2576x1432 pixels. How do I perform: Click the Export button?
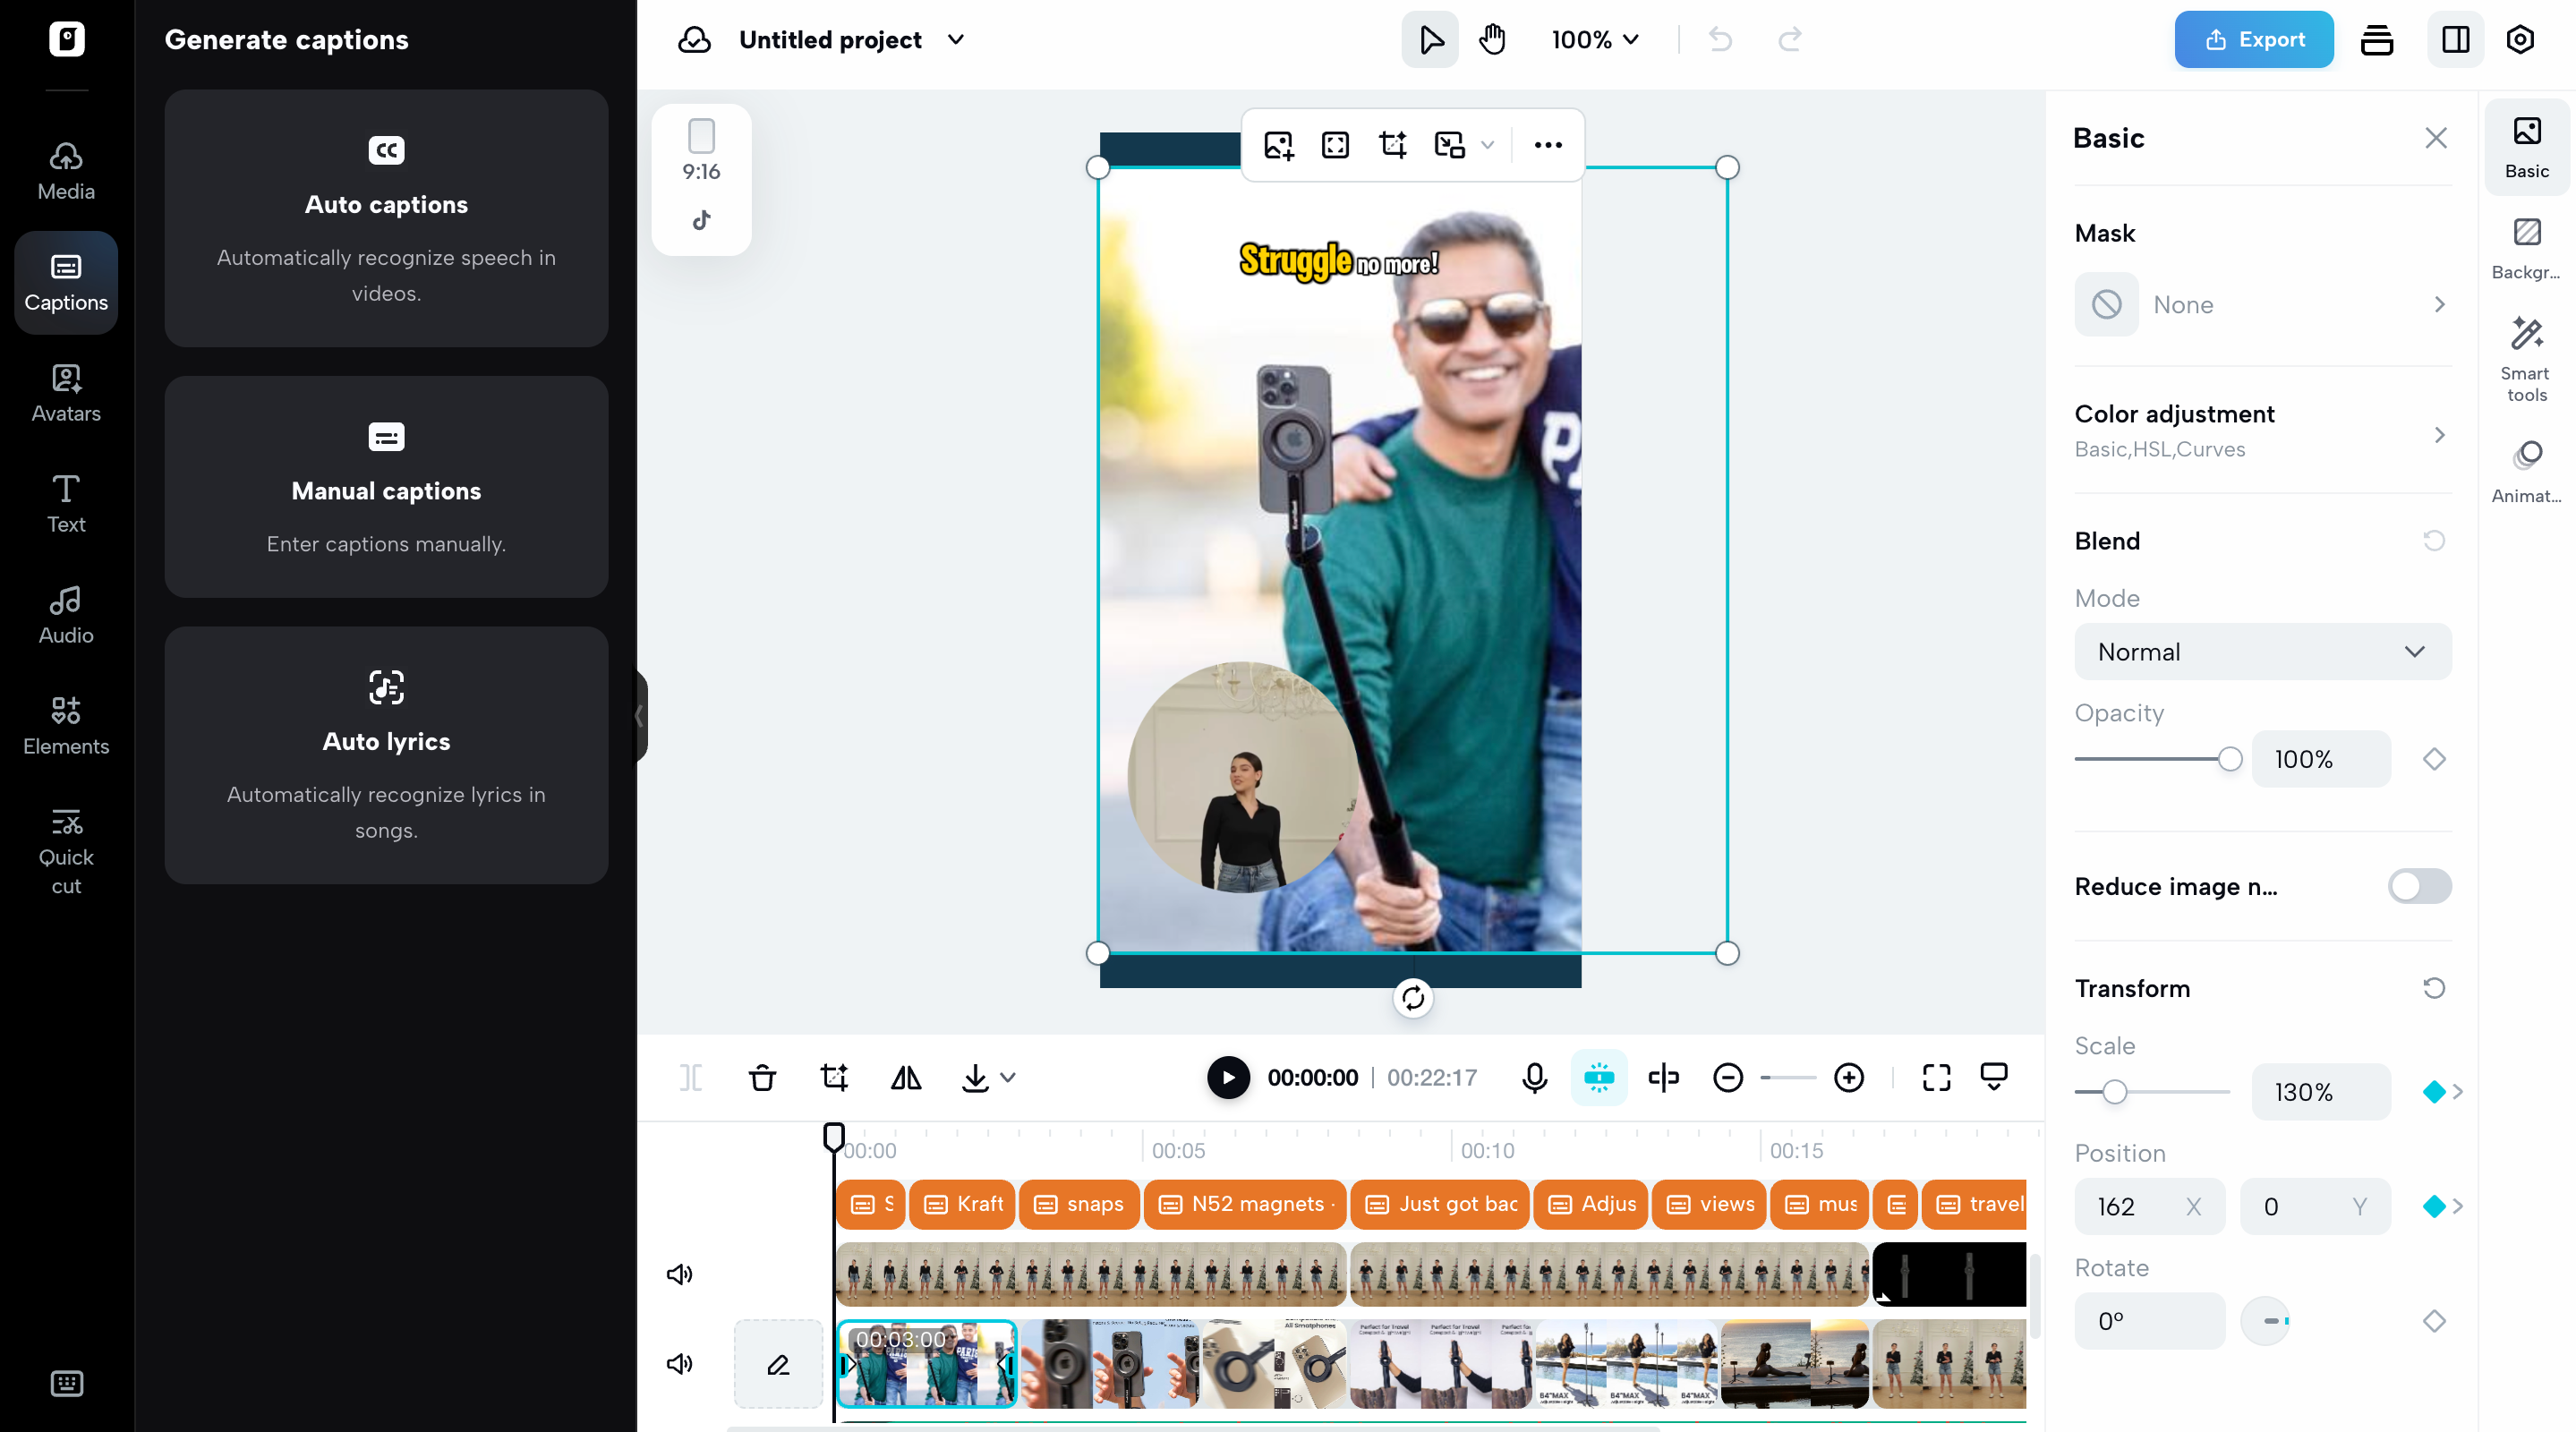click(x=2253, y=39)
